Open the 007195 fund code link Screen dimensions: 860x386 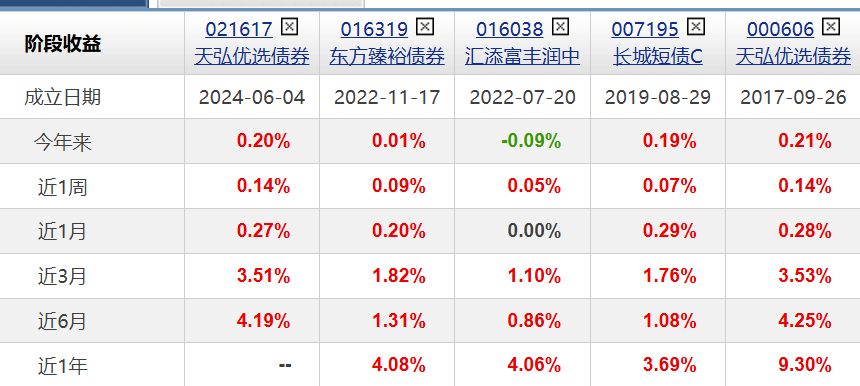tap(645, 29)
